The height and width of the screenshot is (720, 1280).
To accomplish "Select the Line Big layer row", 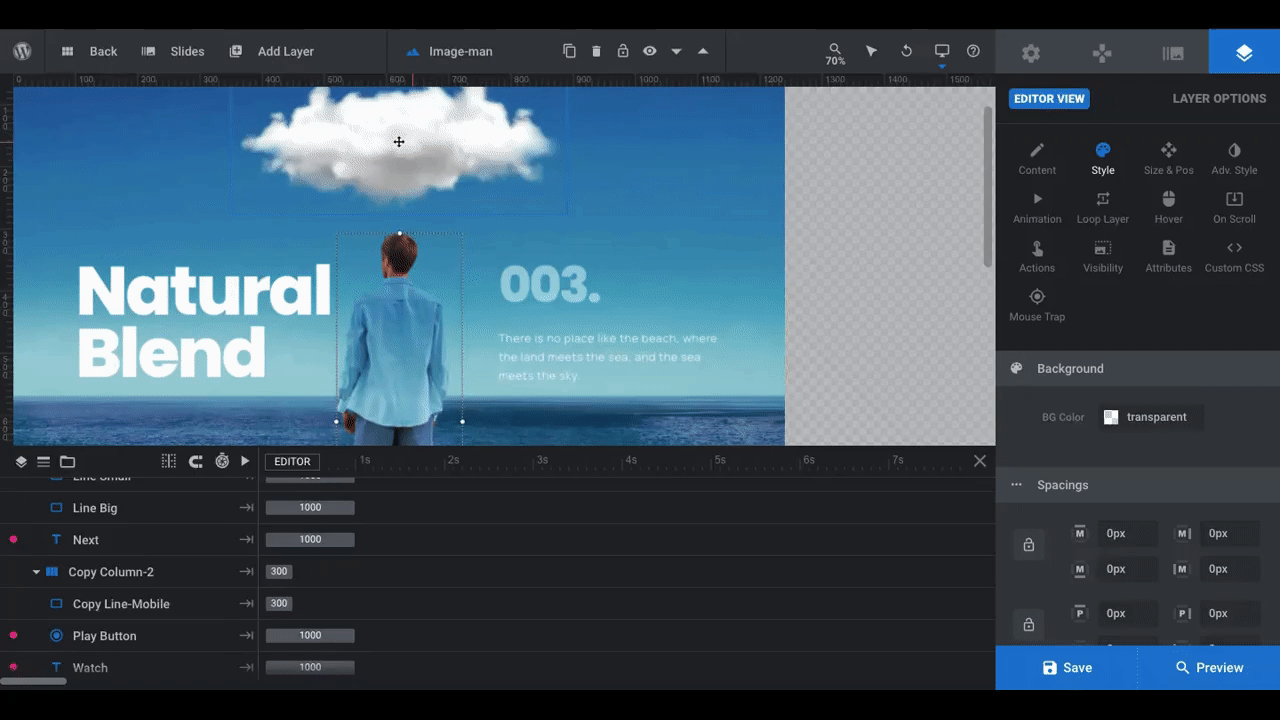I will [x=129, y=508].
